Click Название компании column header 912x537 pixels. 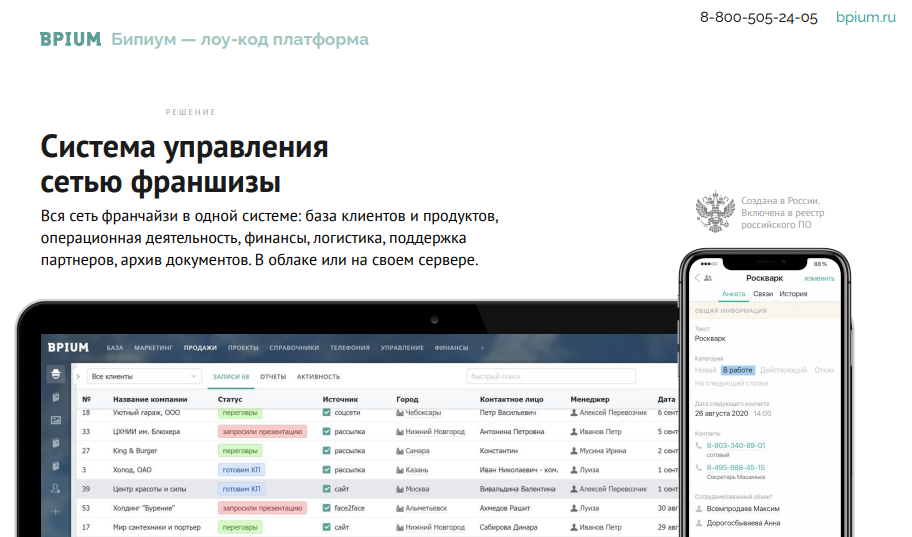pyautogui.click(x=150, y=400)
